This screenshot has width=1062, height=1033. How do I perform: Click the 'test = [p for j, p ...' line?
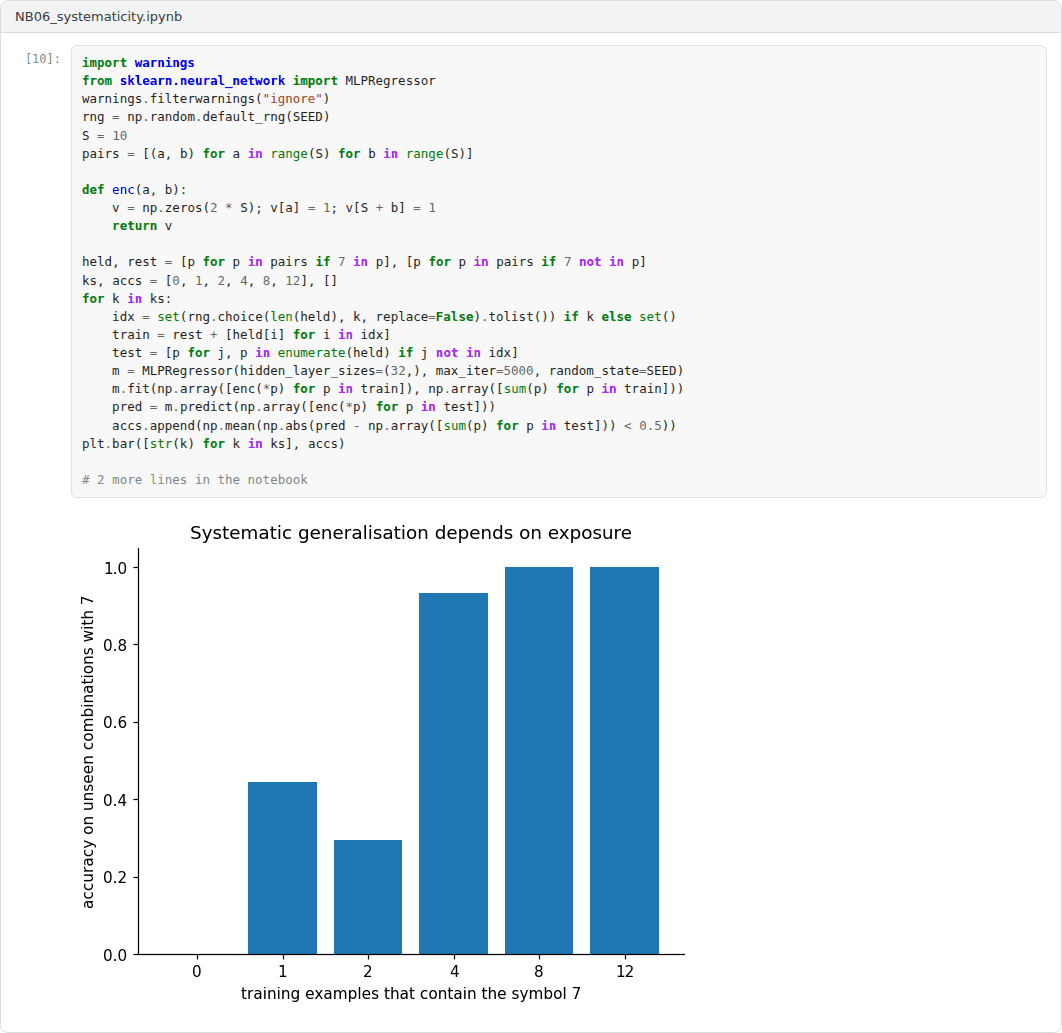[315, 352]
